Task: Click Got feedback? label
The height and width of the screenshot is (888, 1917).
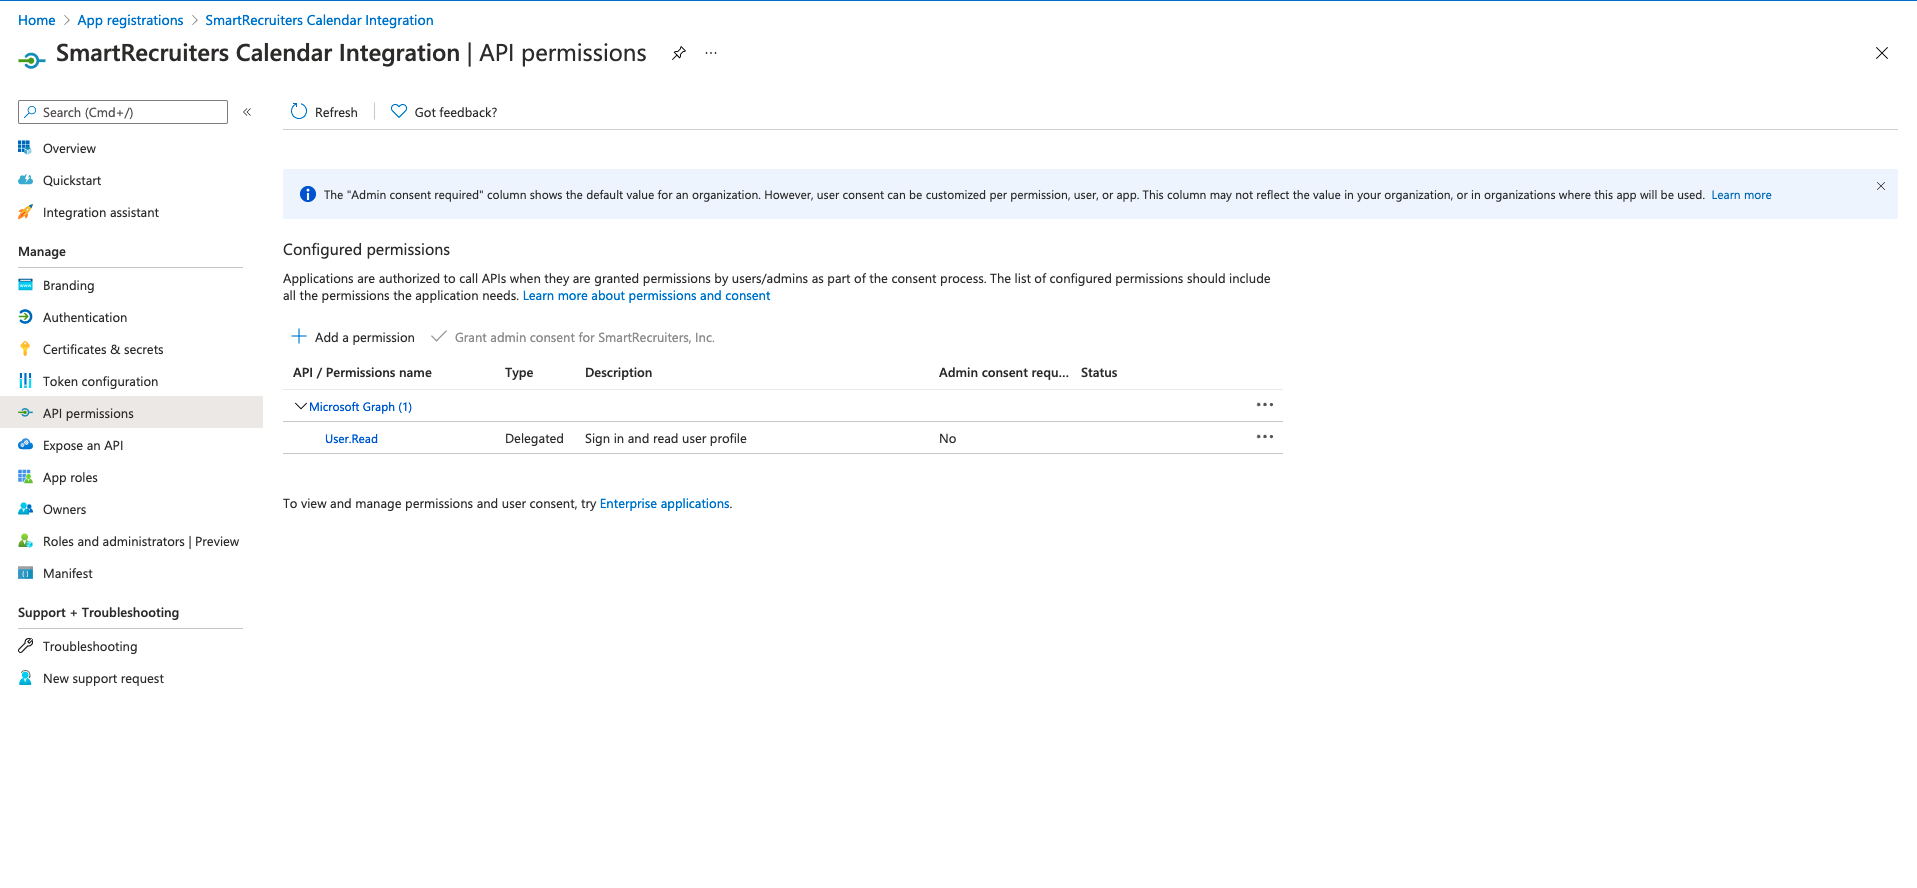Action: [455, 112]
